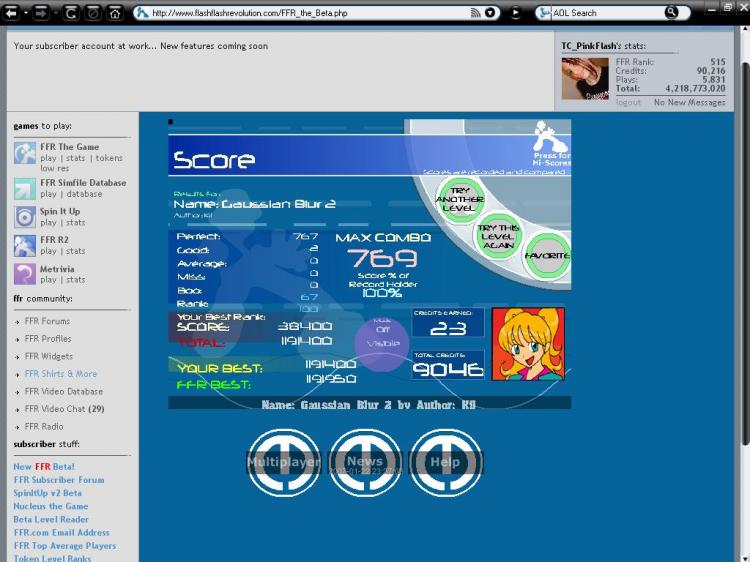Click the Try Another Level round button
750x562 pixels.
(460, 200)
